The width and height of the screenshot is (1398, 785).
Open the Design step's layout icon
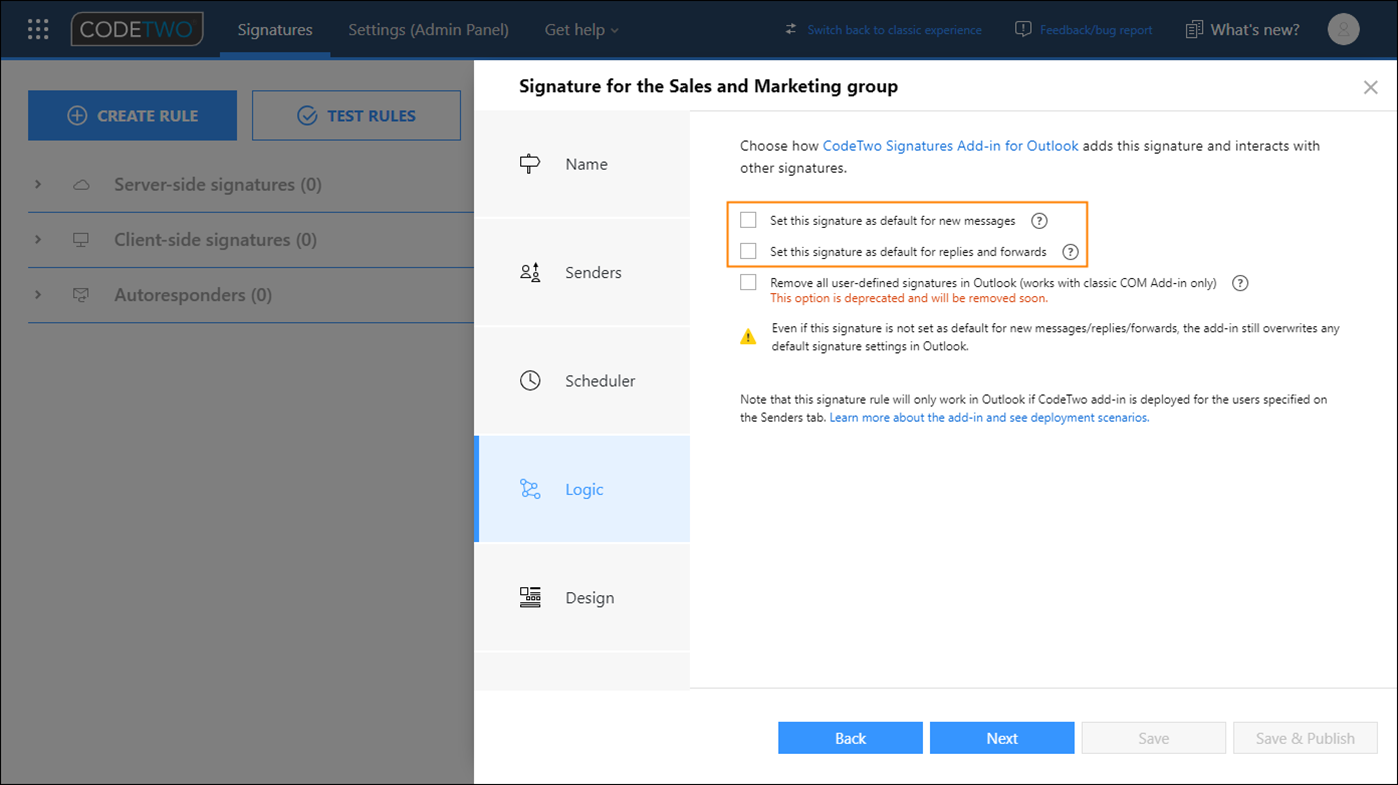(x=530, y=597)
